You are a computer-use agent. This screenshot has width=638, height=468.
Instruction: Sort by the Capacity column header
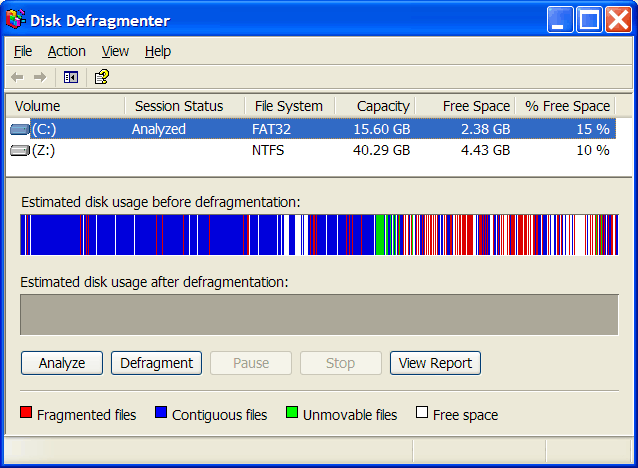coord(375,106)
